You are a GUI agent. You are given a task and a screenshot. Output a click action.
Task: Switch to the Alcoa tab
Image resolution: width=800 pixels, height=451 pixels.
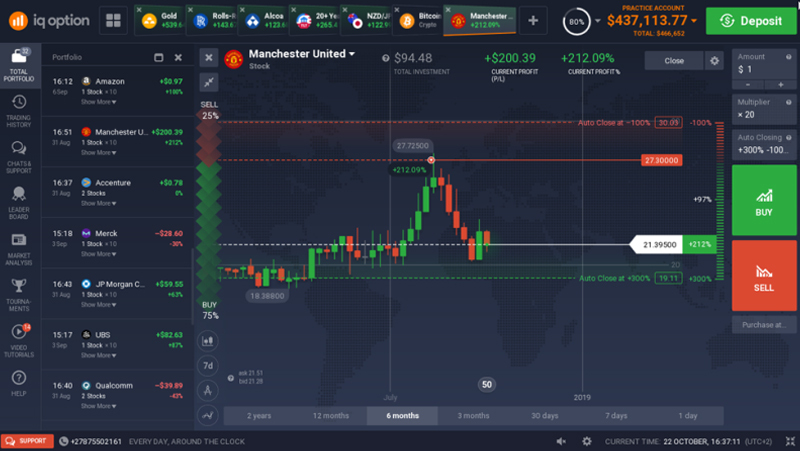[265, 20]
